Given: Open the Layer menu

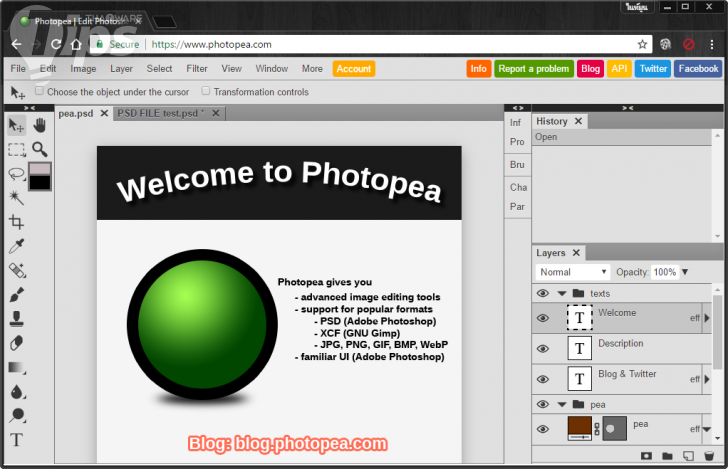Looking at the screenshot, I should coord(121,69).
